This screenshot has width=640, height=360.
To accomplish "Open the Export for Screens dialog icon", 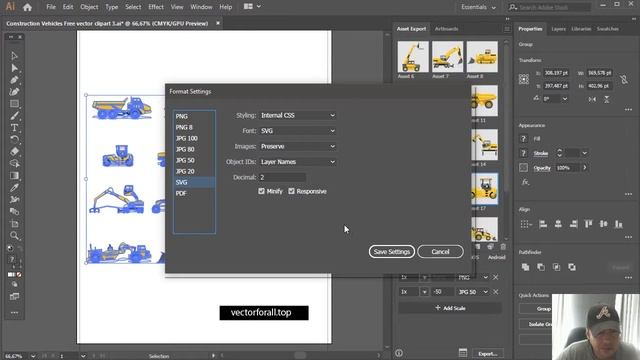I will tap(462, 353).
